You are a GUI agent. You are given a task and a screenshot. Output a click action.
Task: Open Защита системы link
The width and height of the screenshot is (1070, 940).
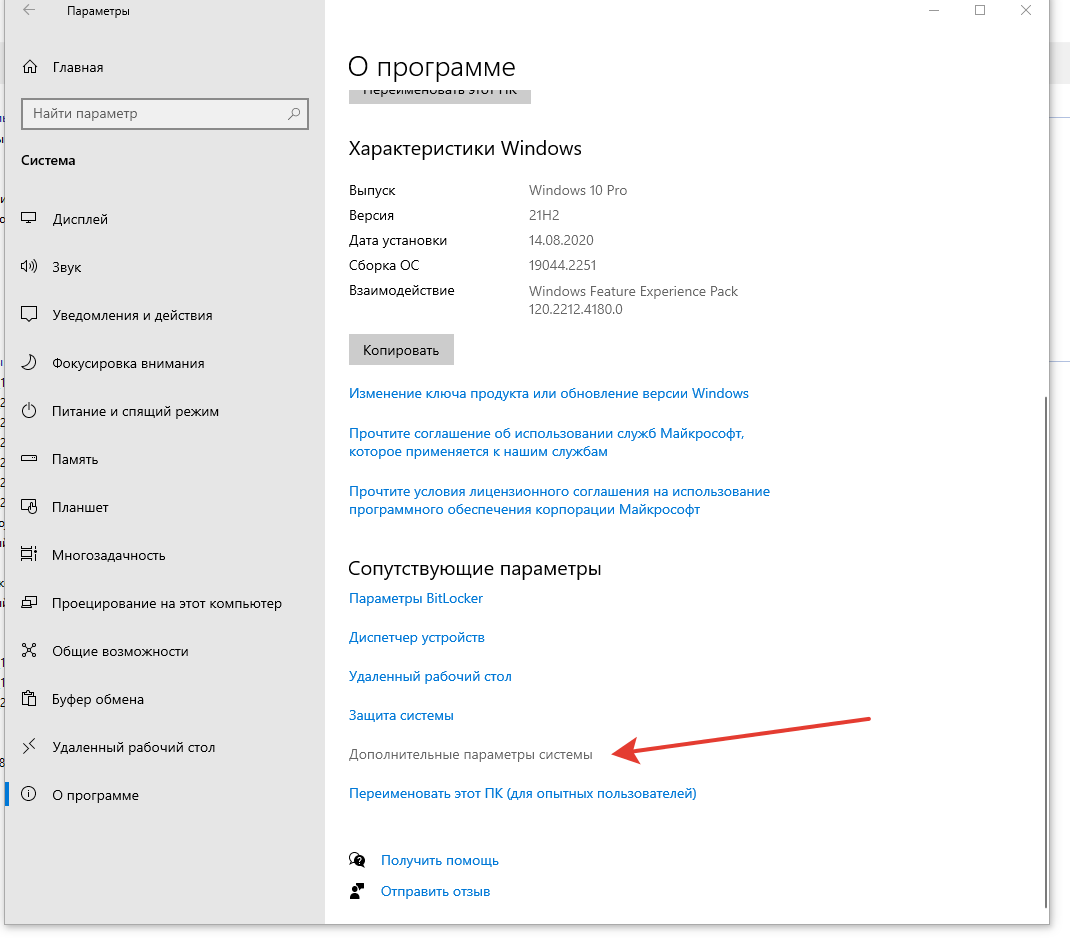[x=401, y=715]
